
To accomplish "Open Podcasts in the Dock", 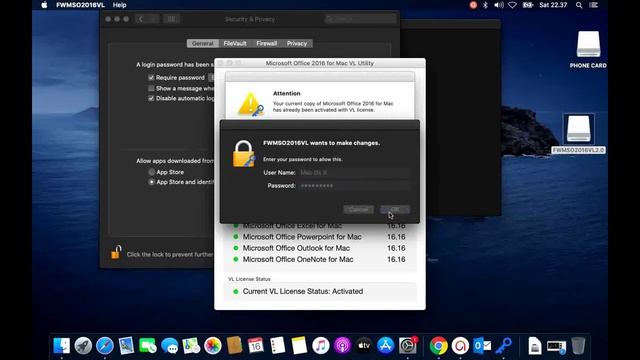I will point(342,346).
